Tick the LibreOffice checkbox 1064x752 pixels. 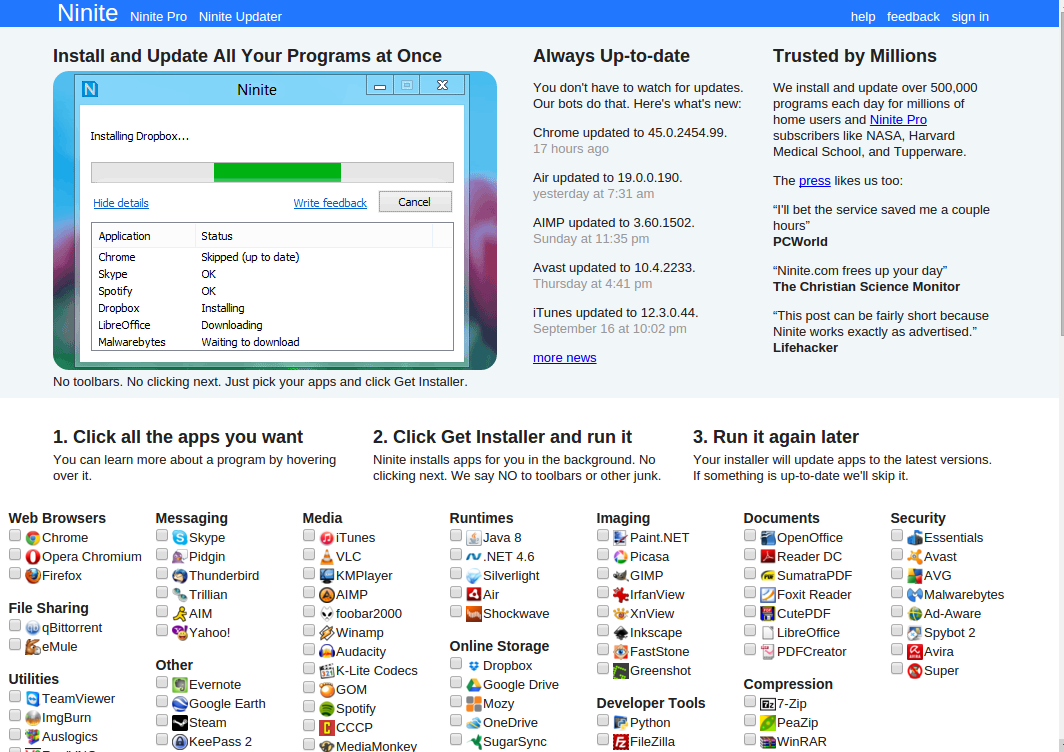pyautogui.click(x=750, y=631)
